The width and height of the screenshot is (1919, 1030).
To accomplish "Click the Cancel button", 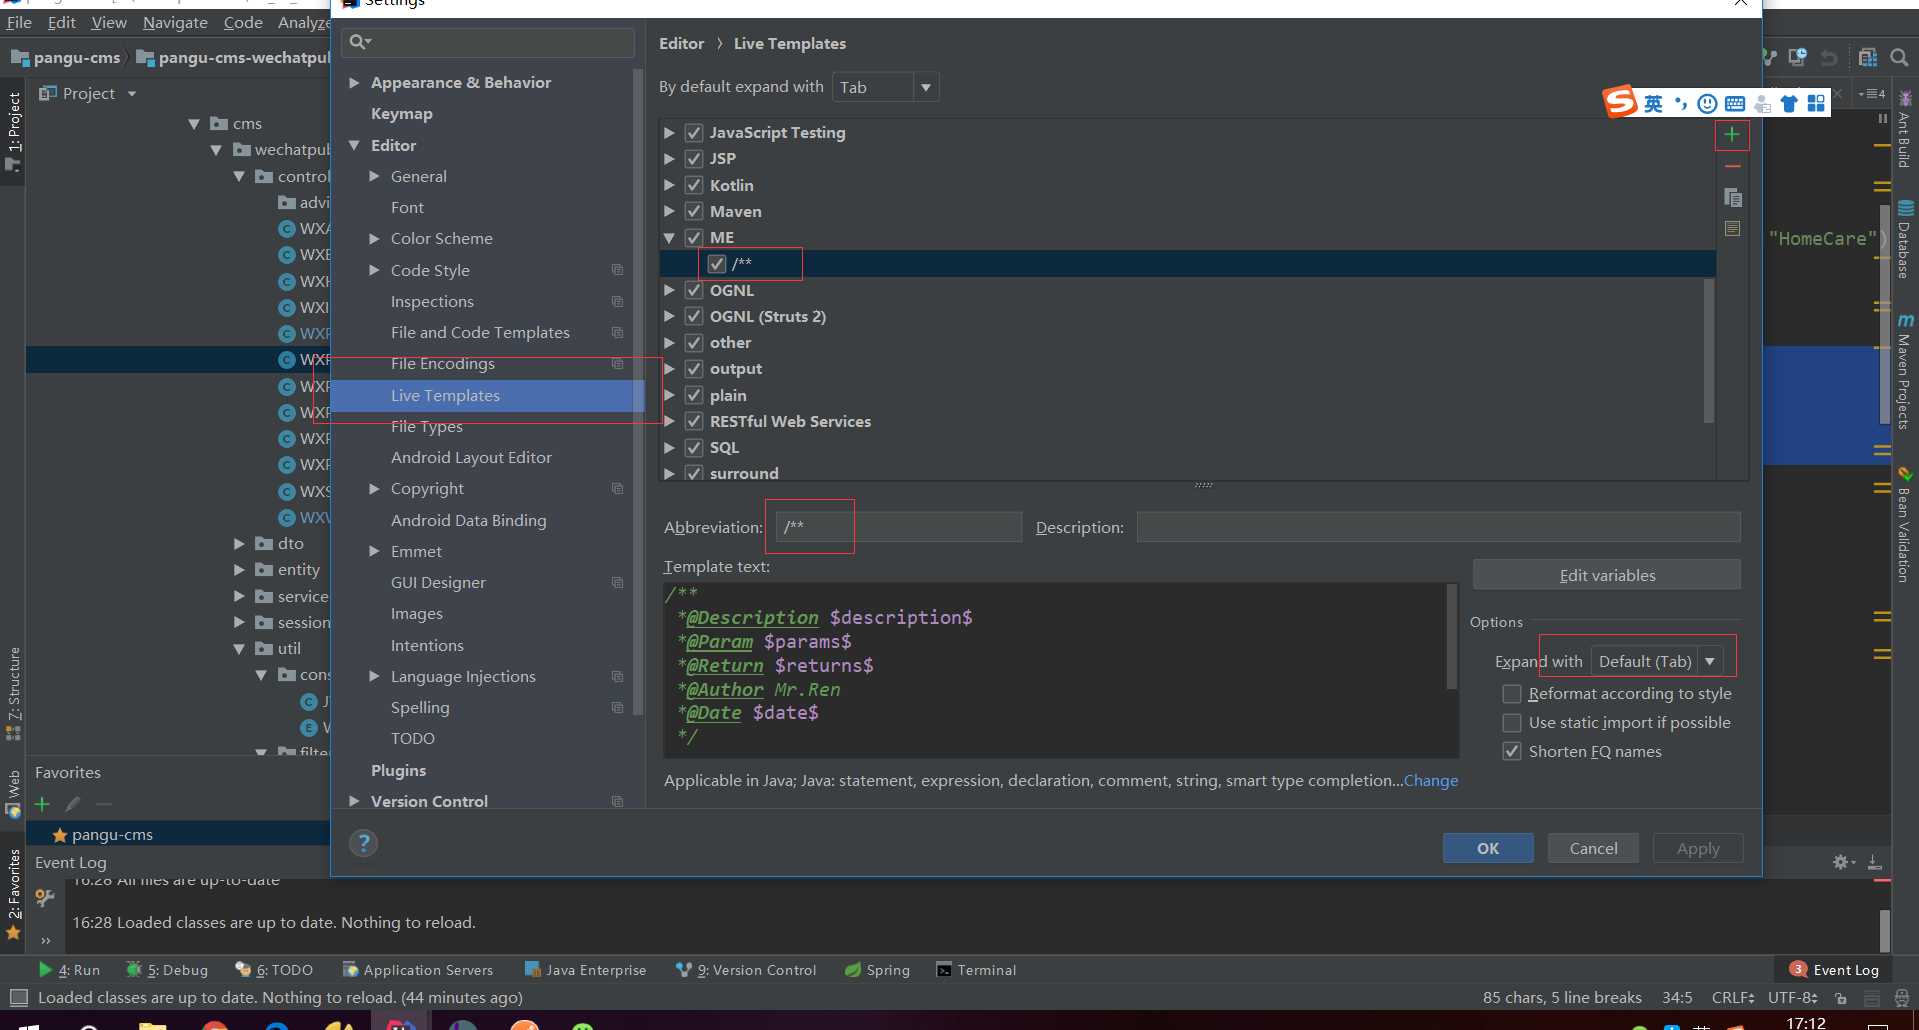I will coord(1593,848).
